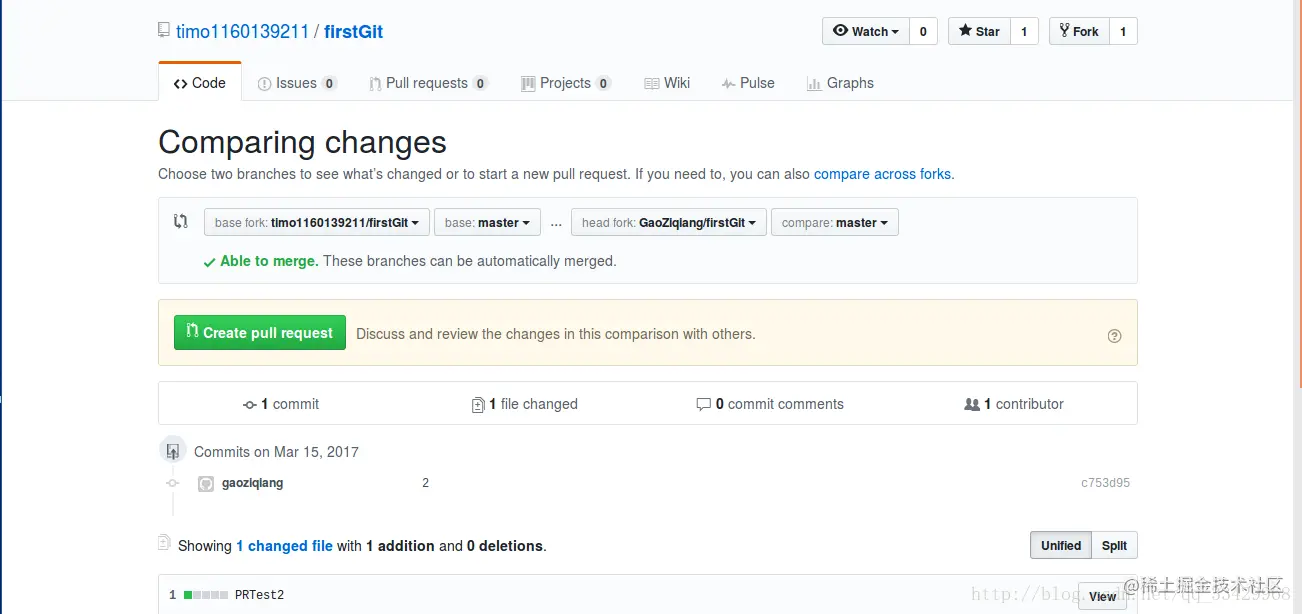
Task: Click the green Create pull request button
Action: 260,333
